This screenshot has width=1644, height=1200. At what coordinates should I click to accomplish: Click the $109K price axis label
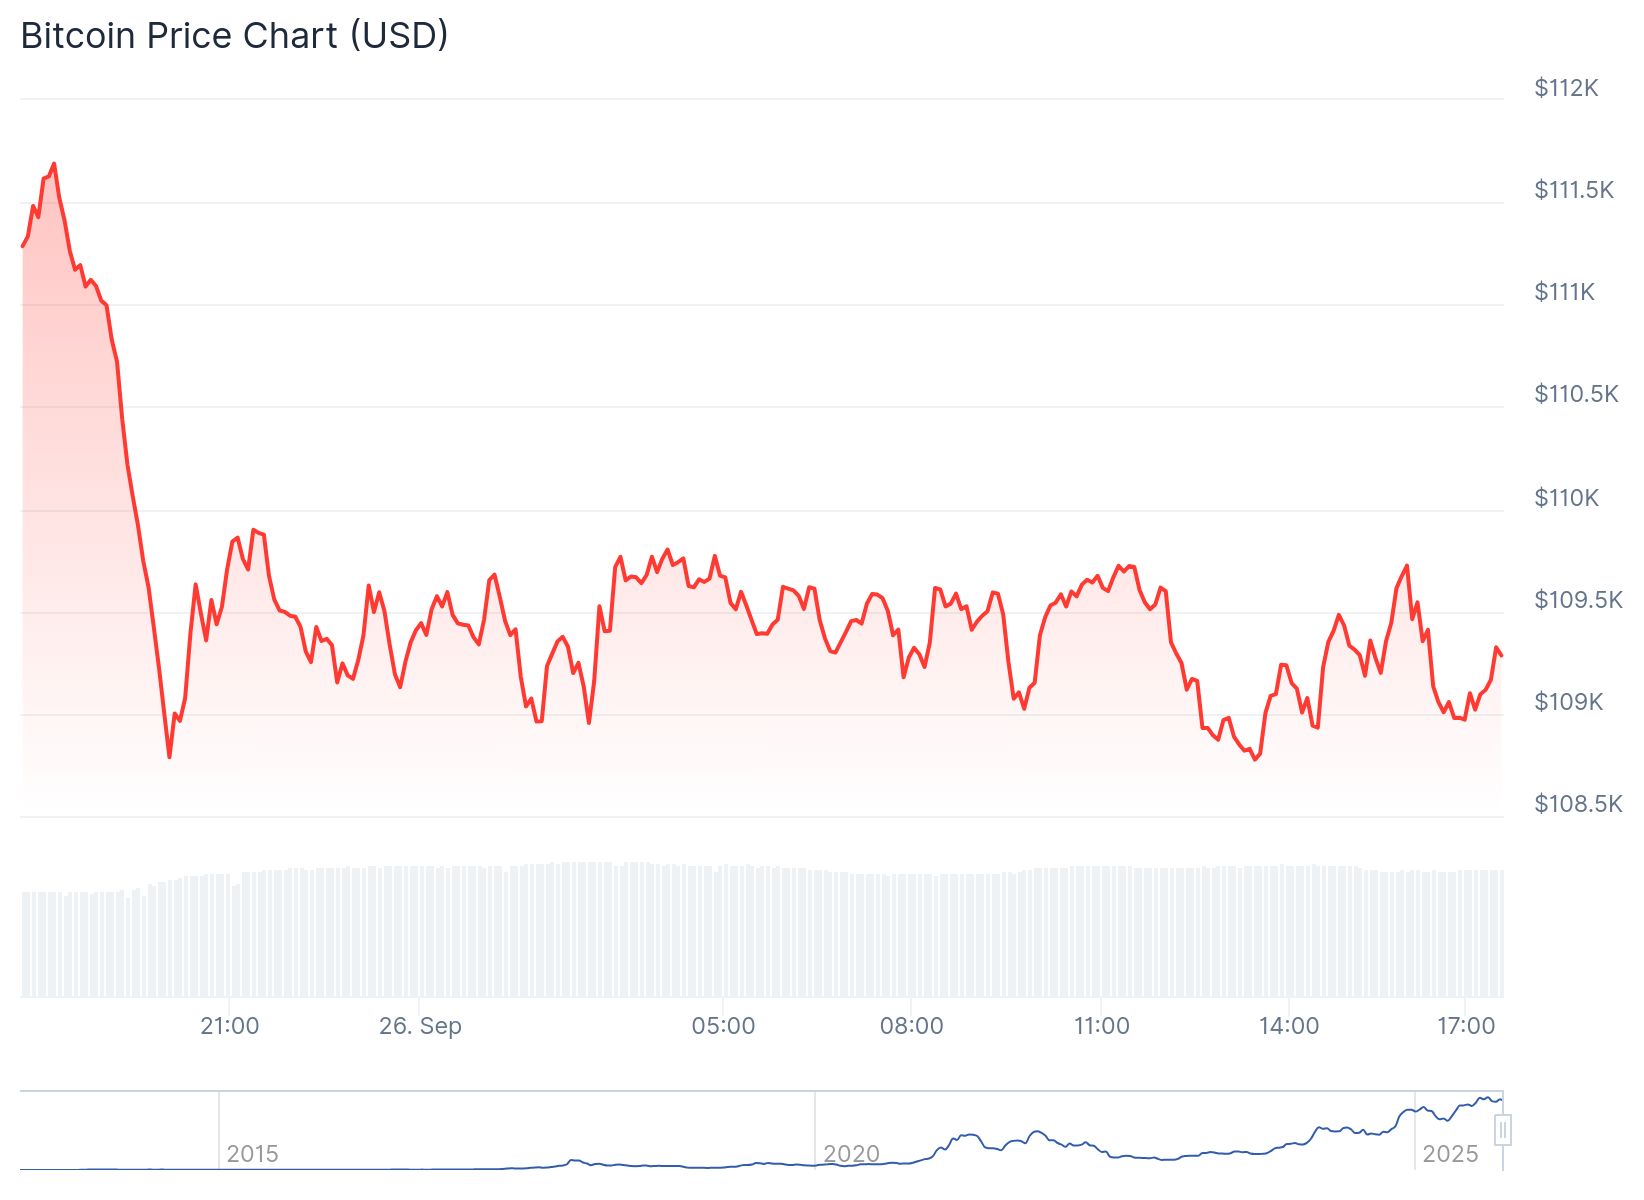click(1568, 702)
